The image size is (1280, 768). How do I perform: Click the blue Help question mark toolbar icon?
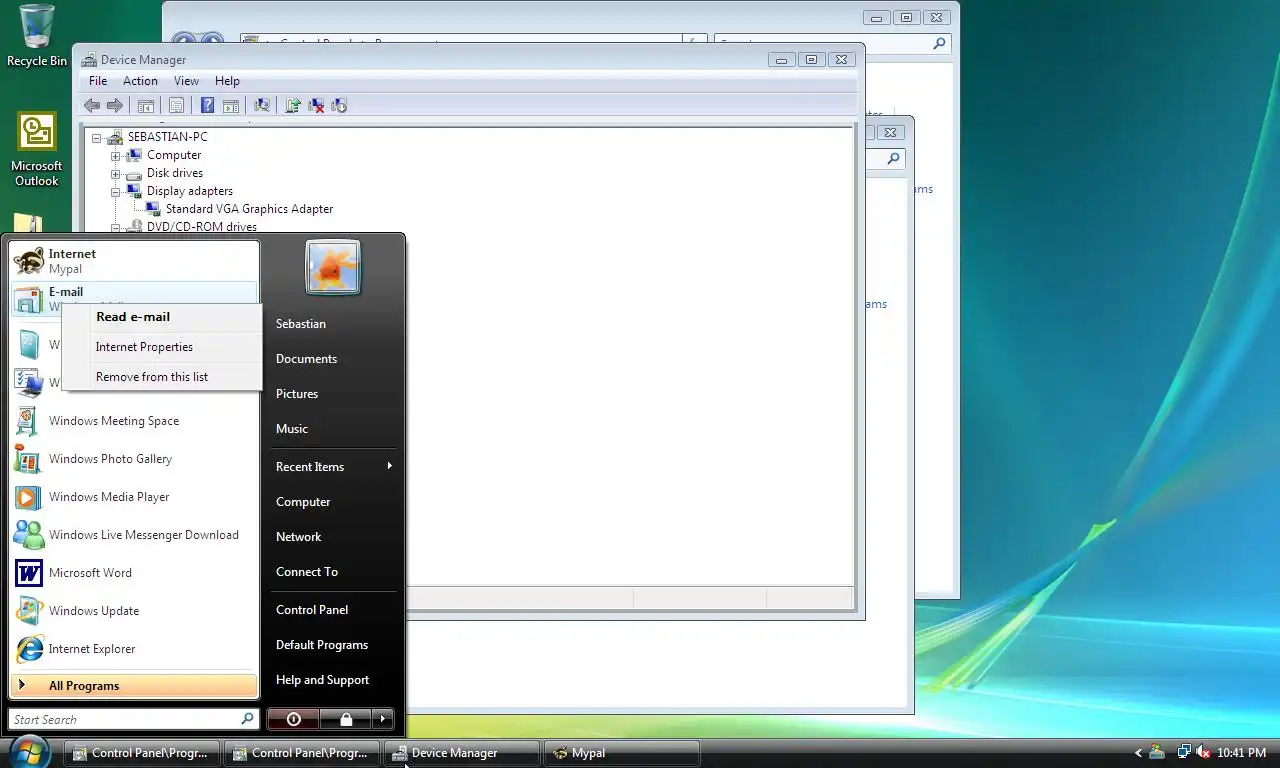coord(207,105)
